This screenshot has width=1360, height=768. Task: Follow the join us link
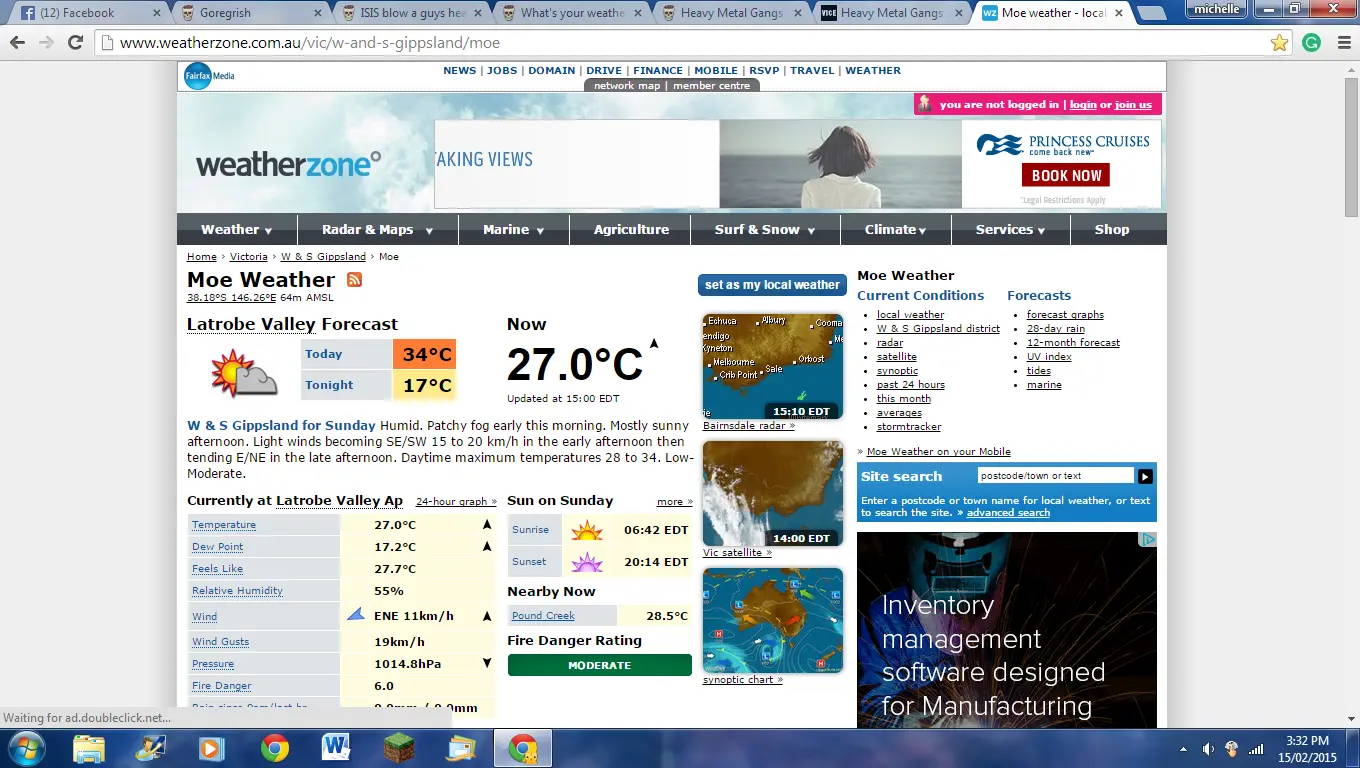pos(1133,105)
